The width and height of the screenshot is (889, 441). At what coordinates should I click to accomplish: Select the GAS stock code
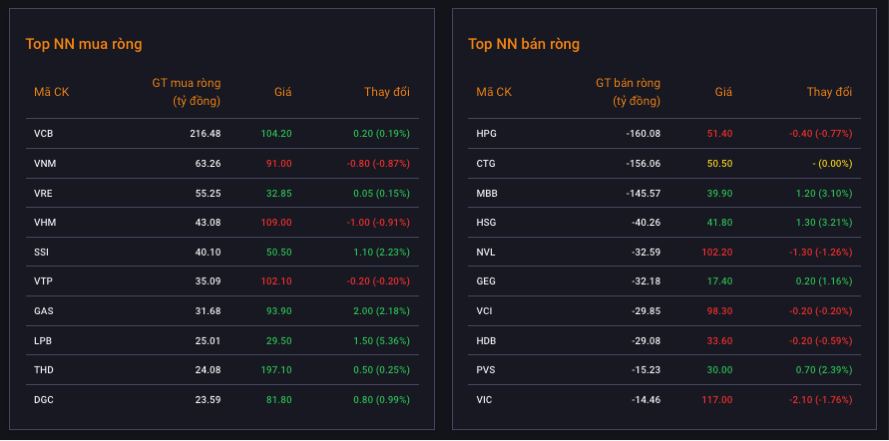tap(43, 311)
